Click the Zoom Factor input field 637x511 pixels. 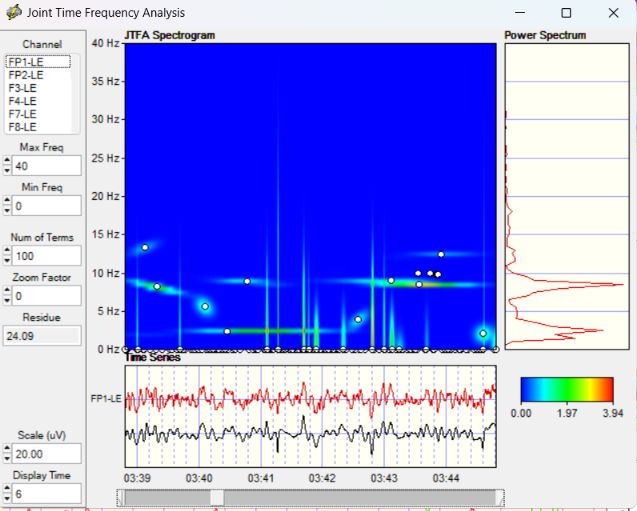(46, 296)
